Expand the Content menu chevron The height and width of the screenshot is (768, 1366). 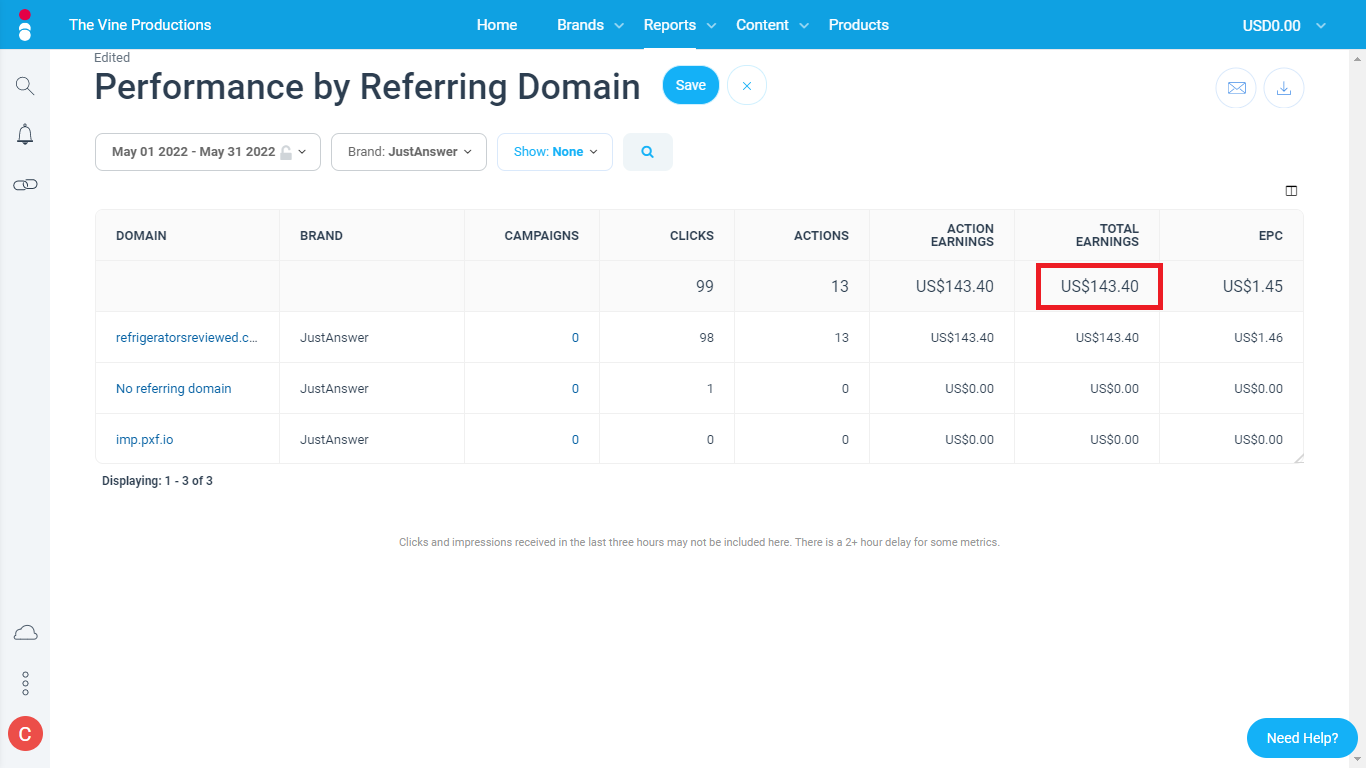click(x=804, y=26)
